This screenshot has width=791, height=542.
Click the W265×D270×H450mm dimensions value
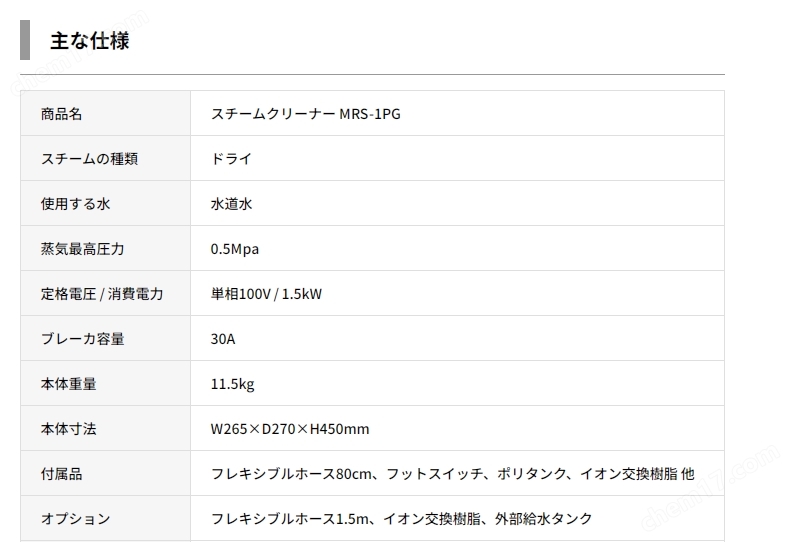coord(290,428)
